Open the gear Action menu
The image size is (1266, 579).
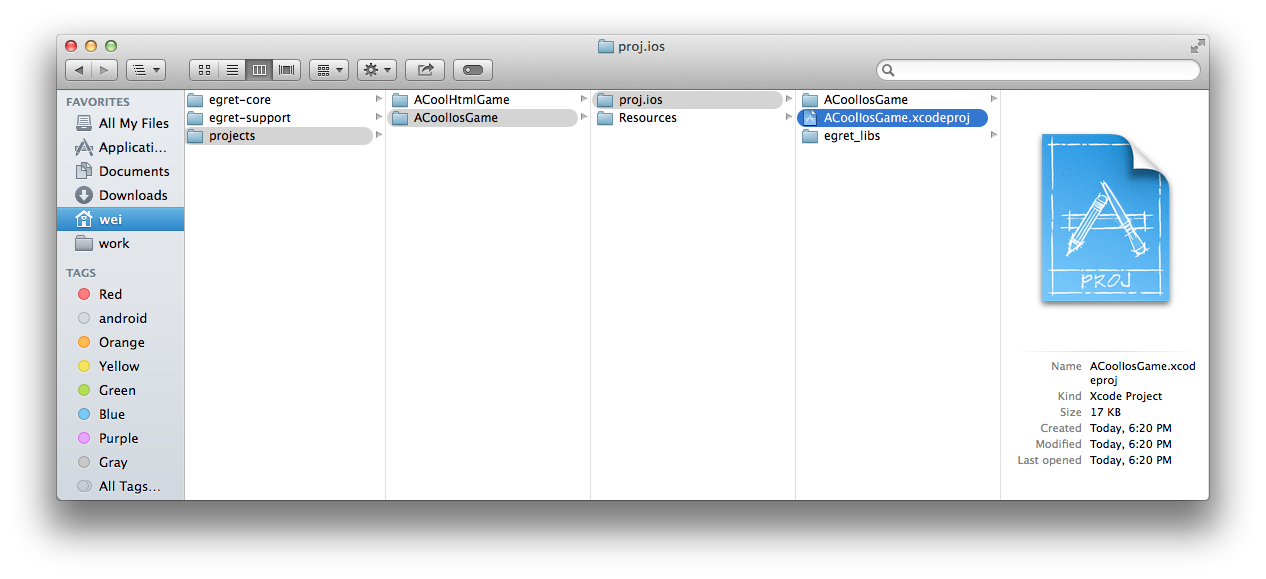click(x=377, y=70)
